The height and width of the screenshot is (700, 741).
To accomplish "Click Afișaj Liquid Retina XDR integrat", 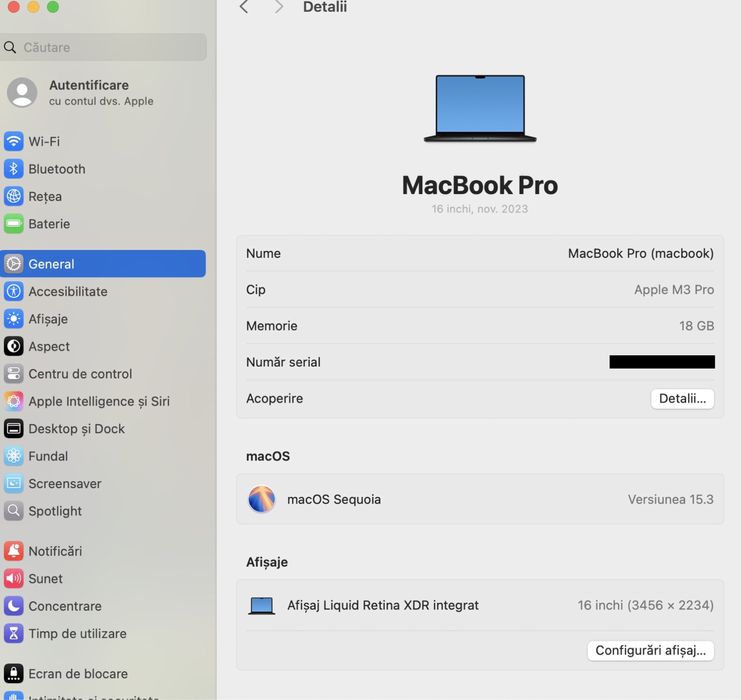I will [383, 605].
